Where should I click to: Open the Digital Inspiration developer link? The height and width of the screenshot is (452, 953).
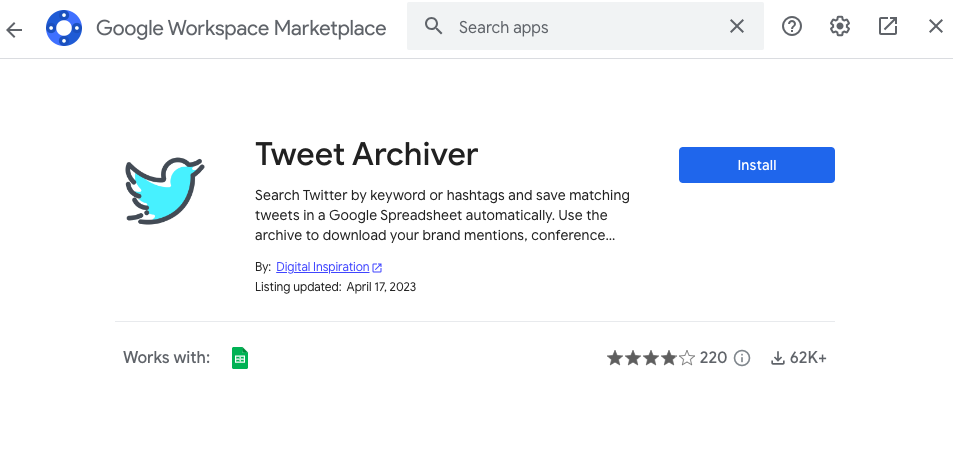pyautogui.click(x=322, y=267)
